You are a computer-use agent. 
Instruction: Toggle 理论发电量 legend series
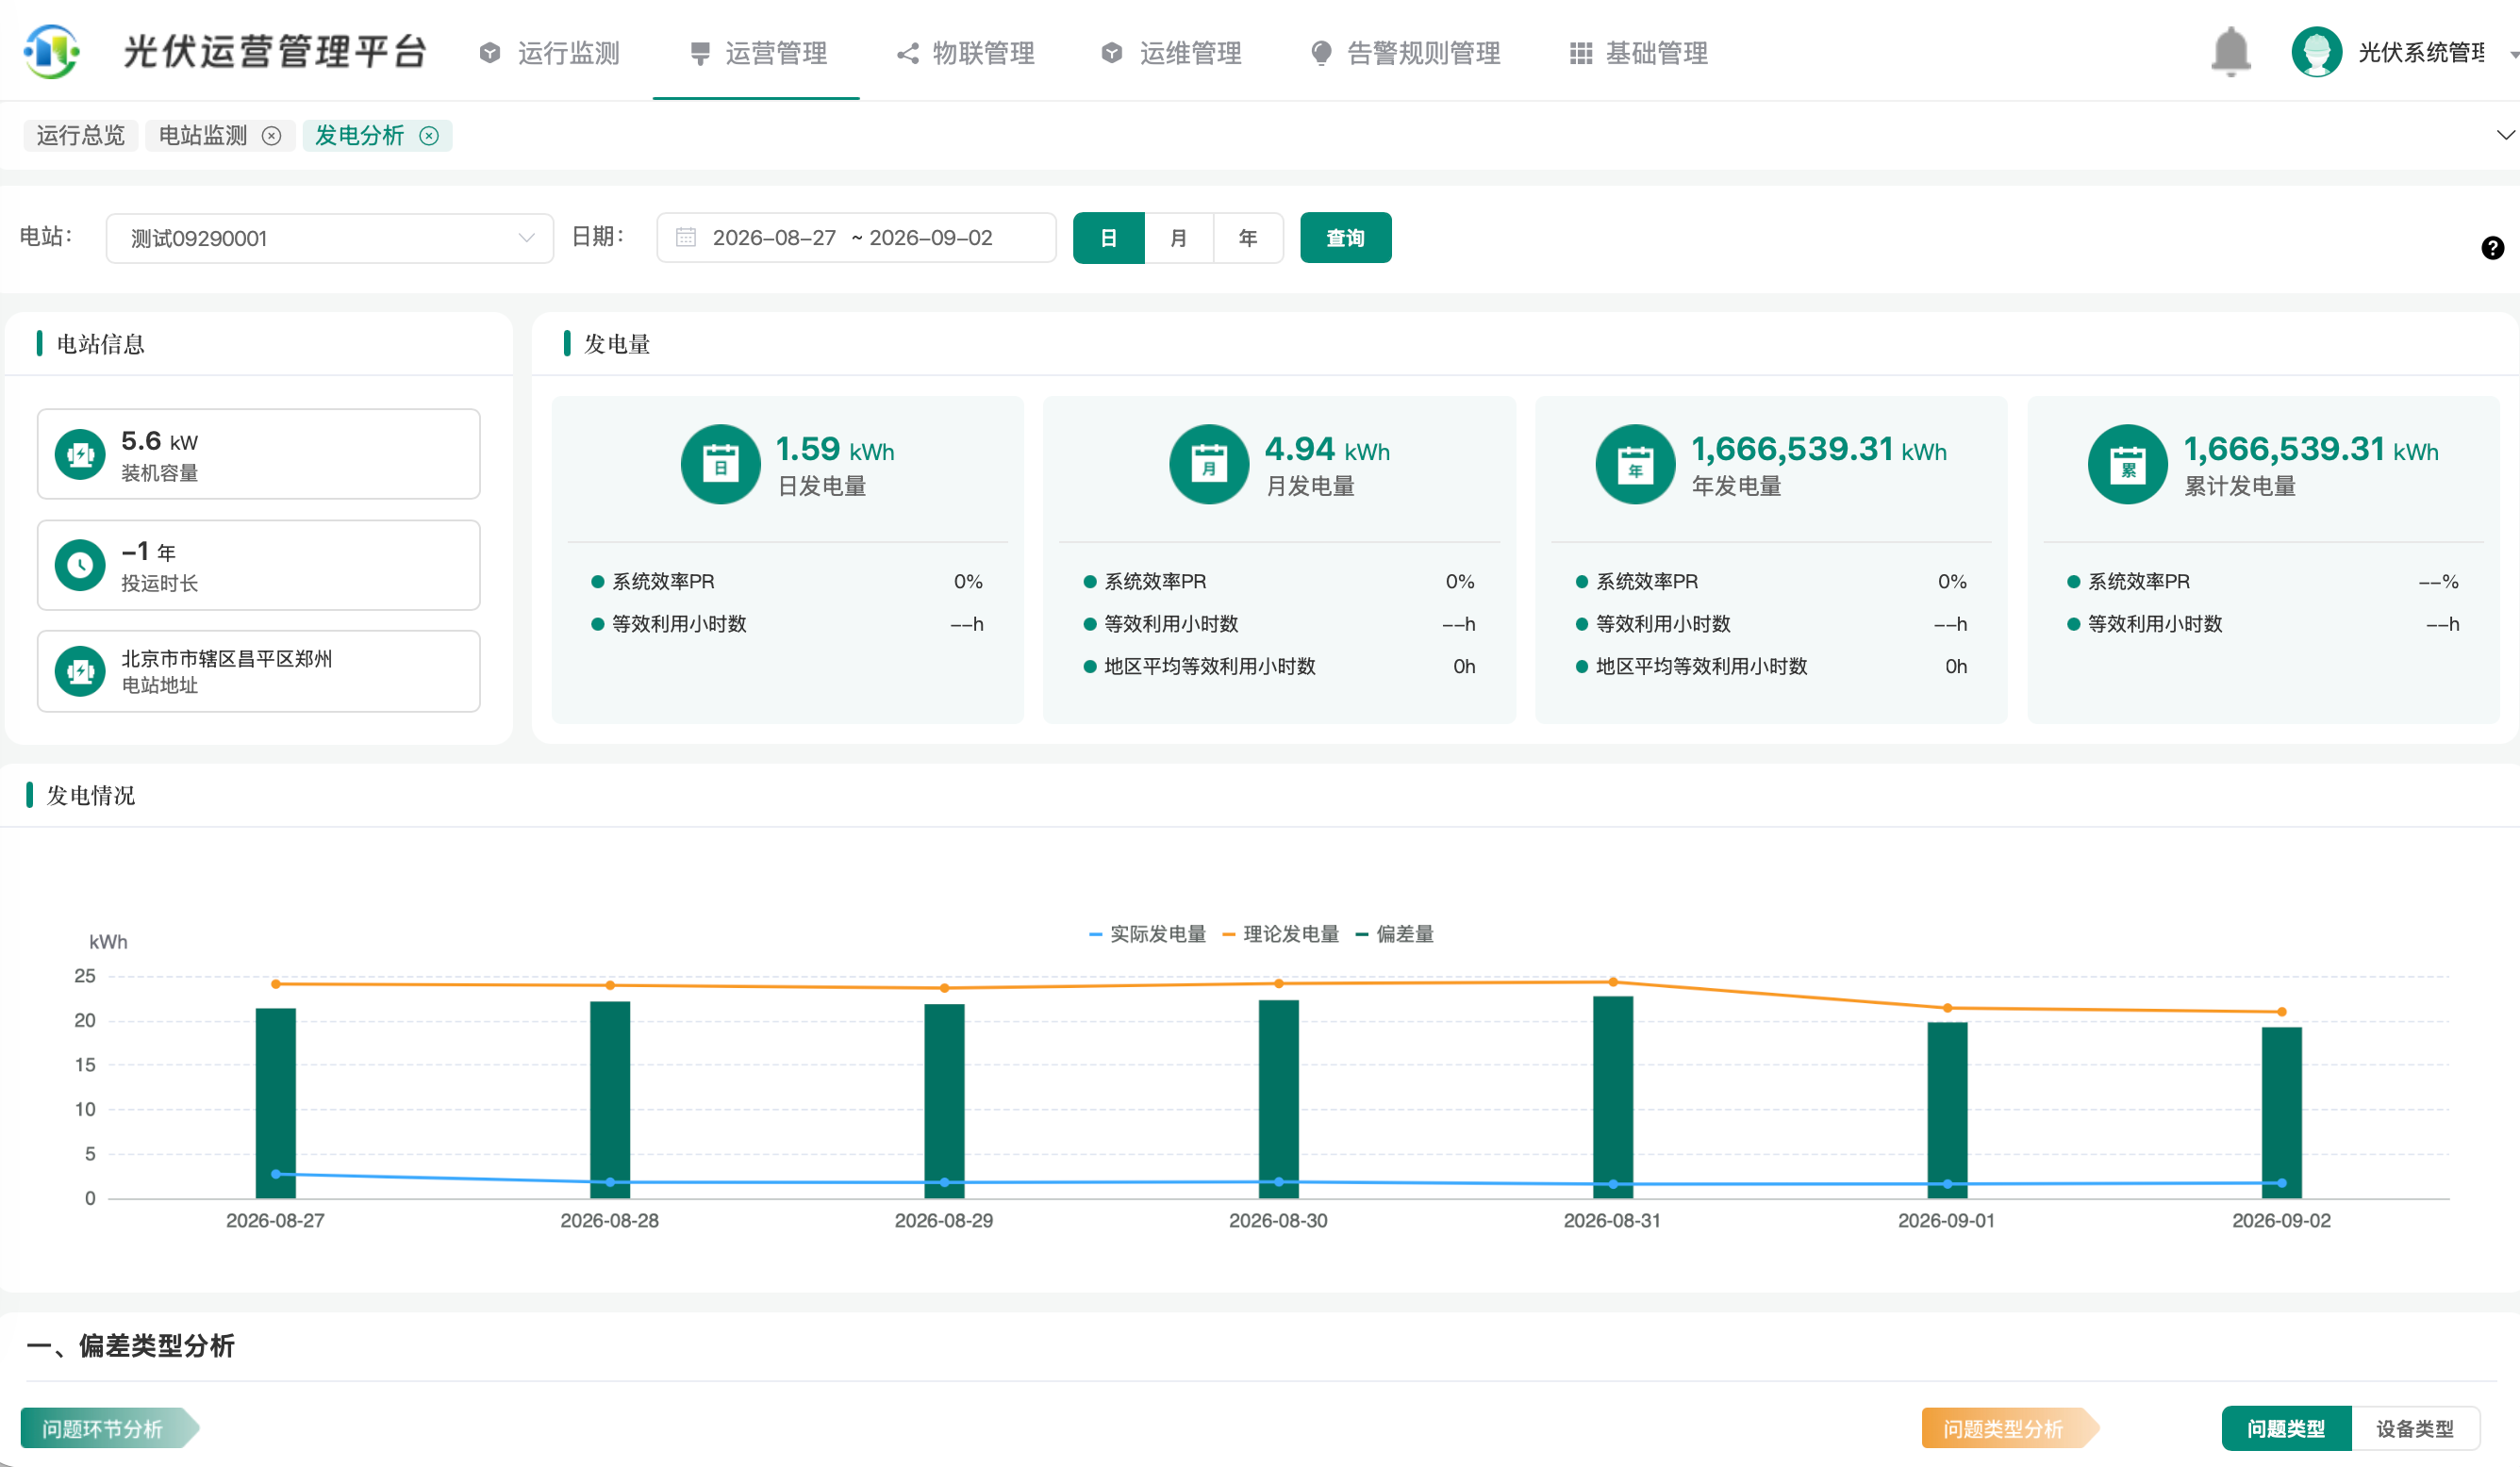tap(1281, 934)
